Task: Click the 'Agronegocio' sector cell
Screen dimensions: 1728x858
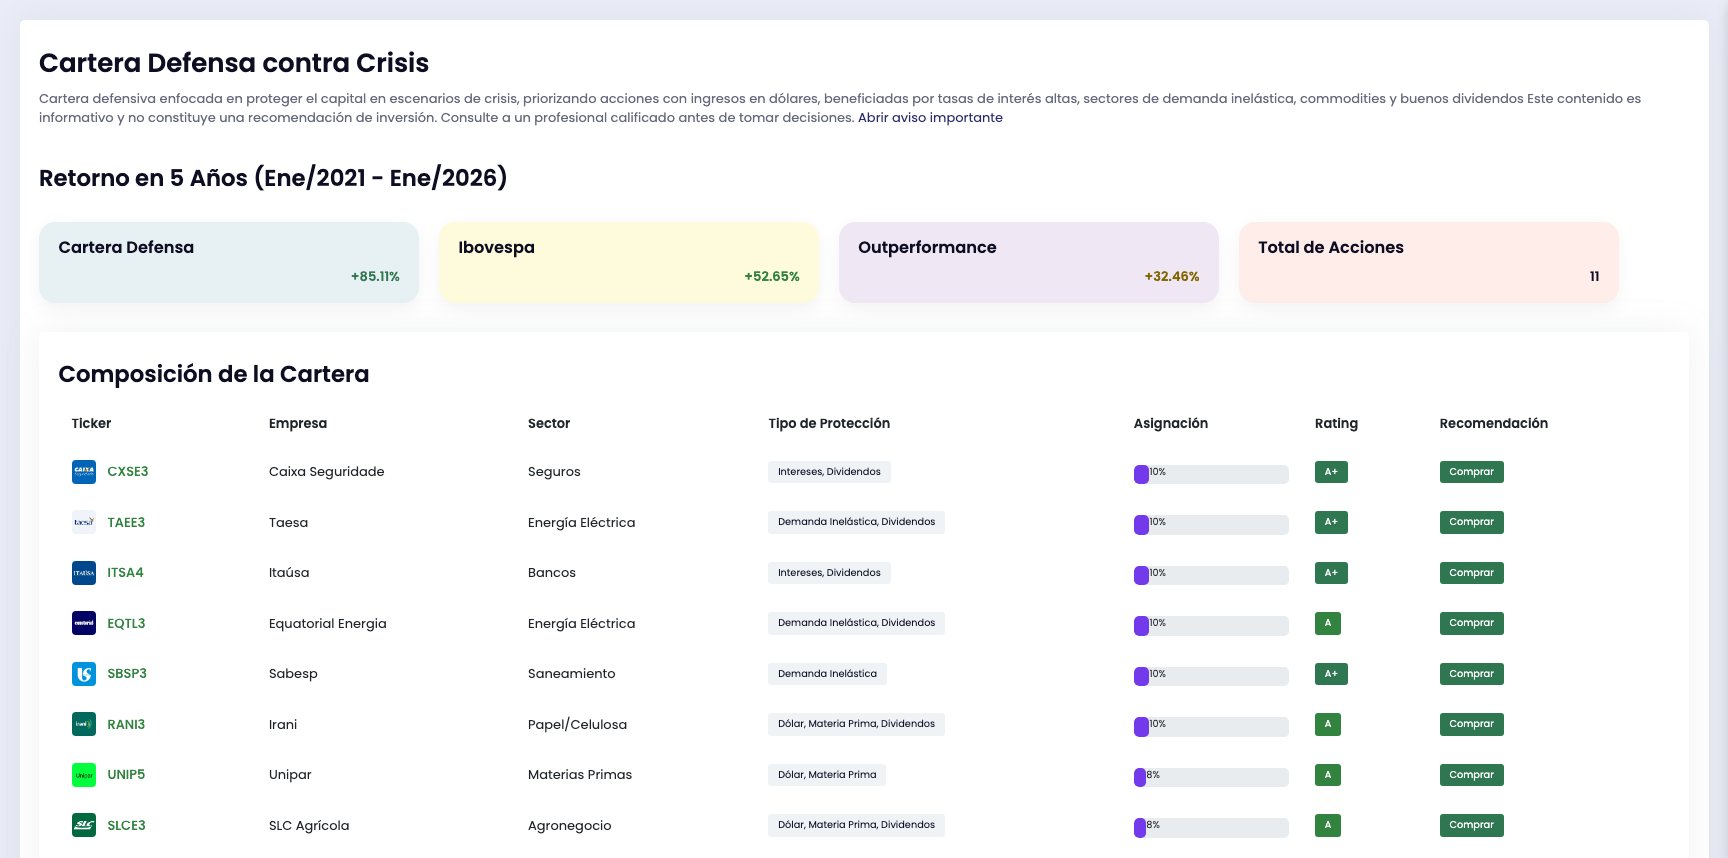Action: pyautogui.click(x=569, y=826)
